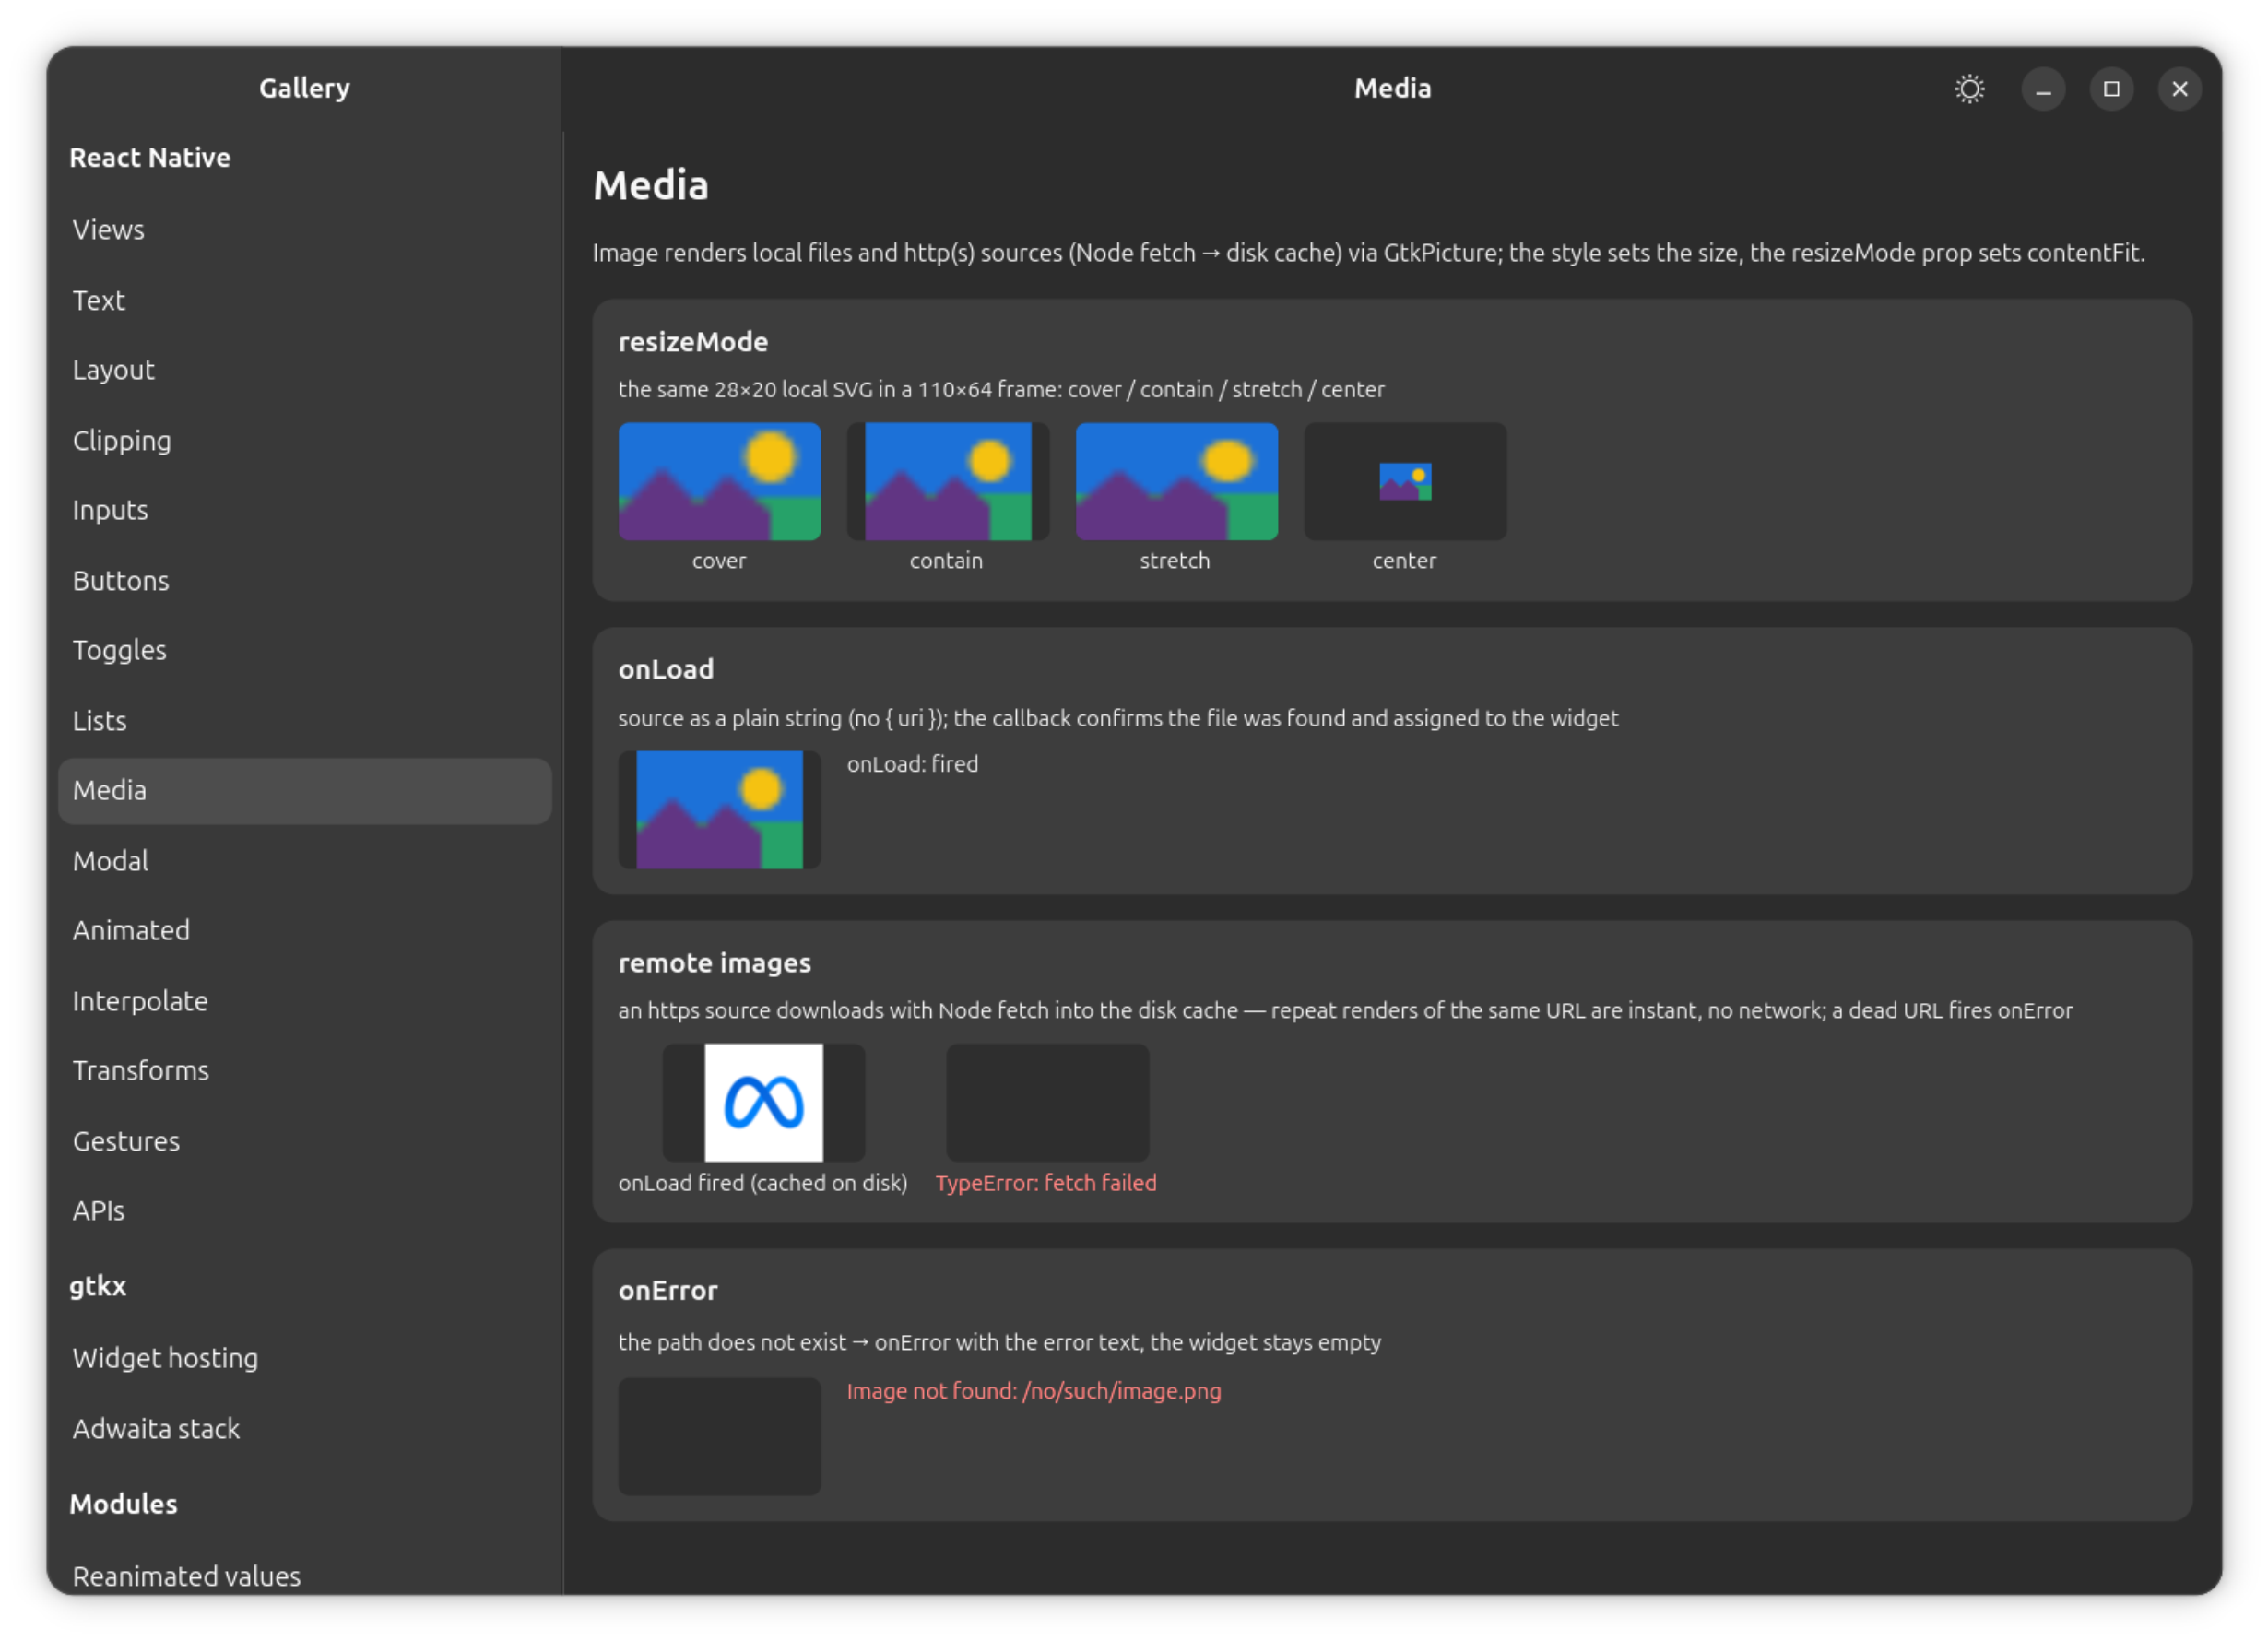This screenshot has width=2268, height=1641.
Task: Open the Animated page
Action: click(x=305, y=930)
